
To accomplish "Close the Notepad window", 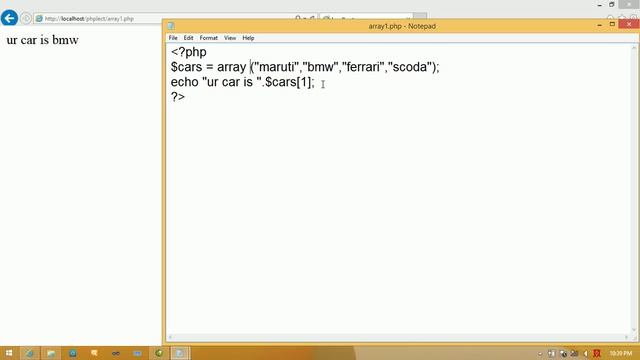I will 629,24.
